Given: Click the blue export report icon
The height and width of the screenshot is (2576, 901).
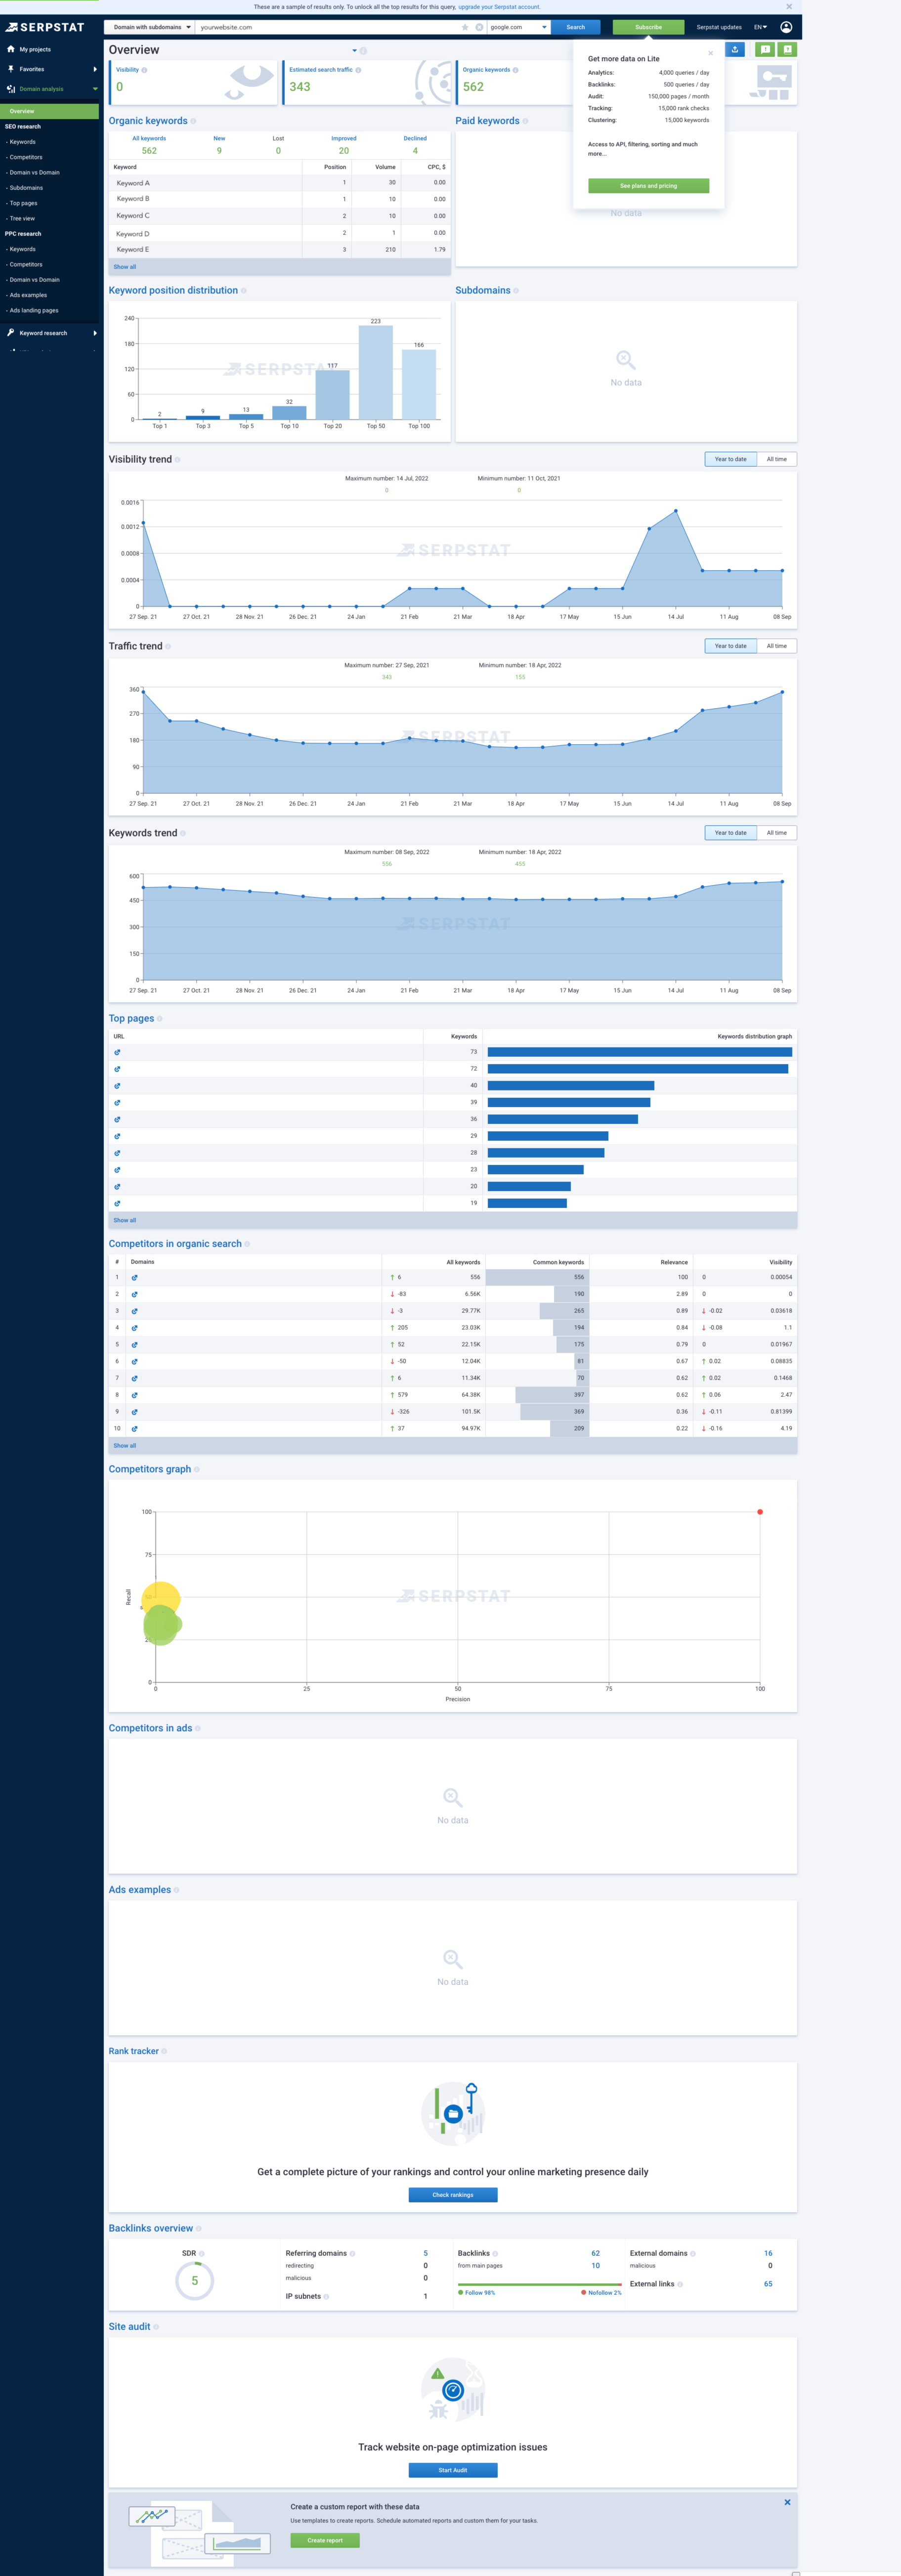Looking at the screenshot, I should tap(735, 49).
